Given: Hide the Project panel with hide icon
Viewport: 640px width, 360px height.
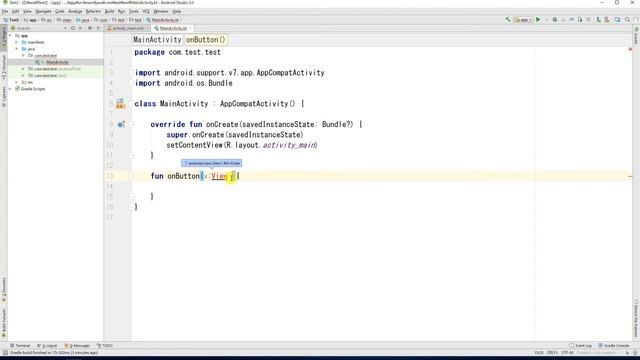Looking at the screenshot, I should (99, 28).
